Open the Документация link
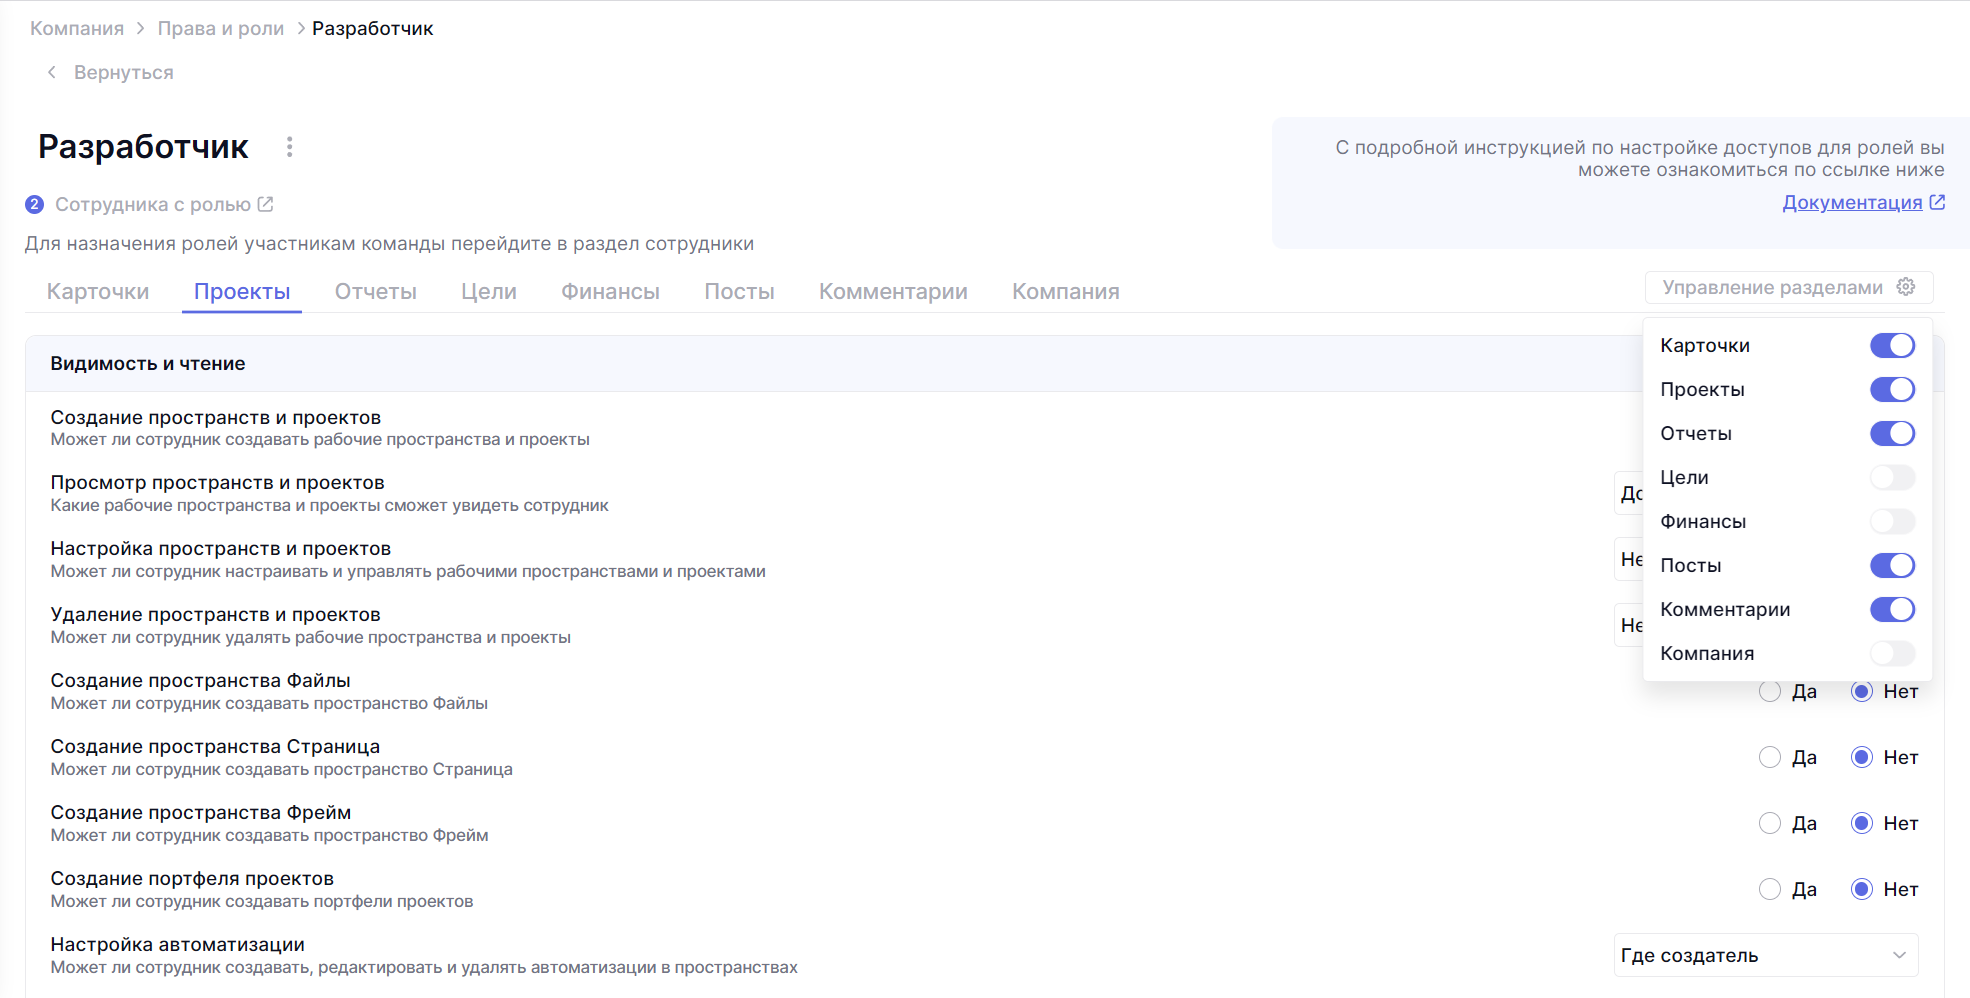 click(1852, 202)
